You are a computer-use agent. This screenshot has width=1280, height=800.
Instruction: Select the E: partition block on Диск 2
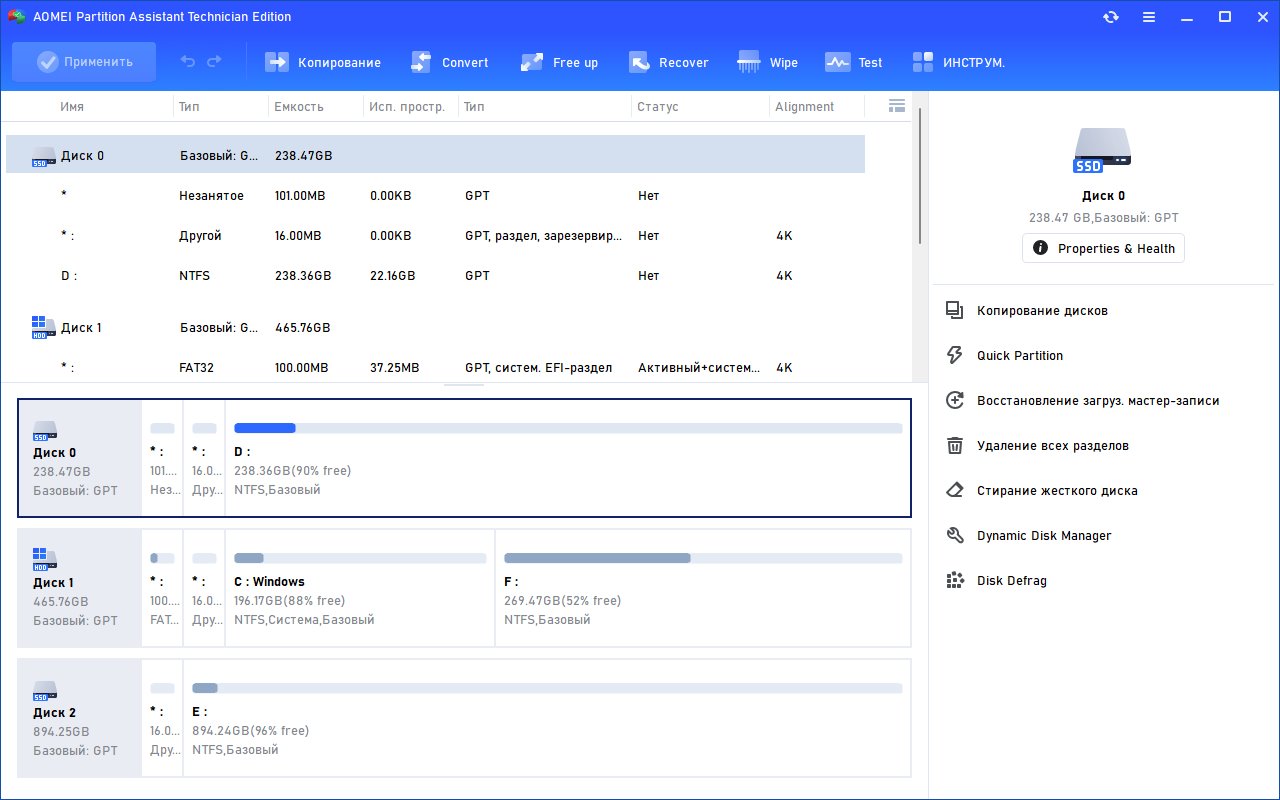coord(547,718)
